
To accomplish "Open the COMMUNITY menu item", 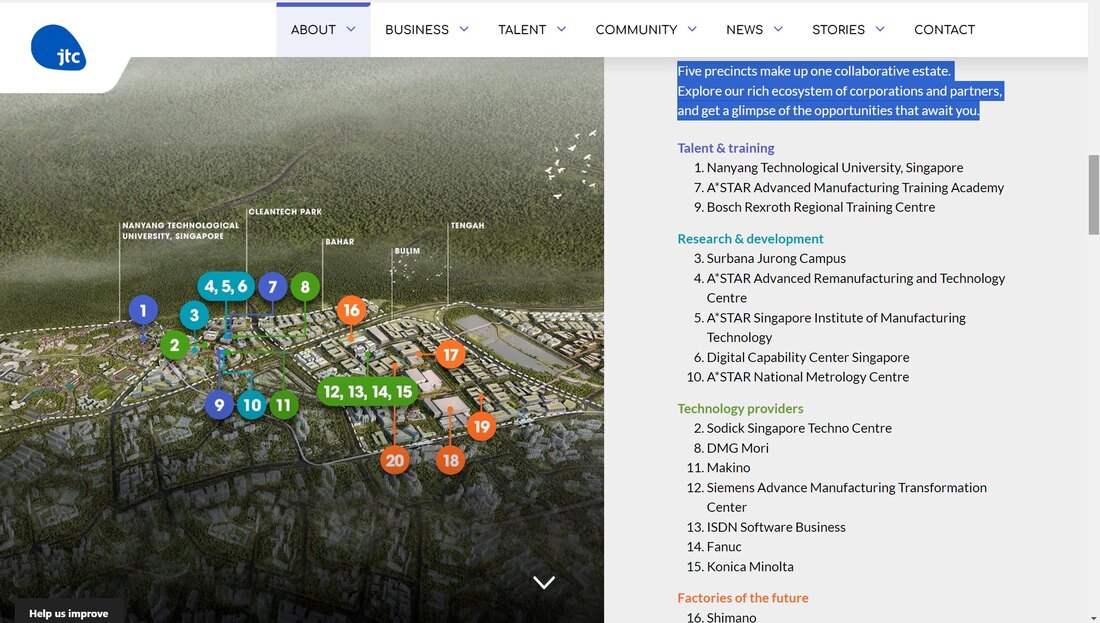I will (636, 29).
